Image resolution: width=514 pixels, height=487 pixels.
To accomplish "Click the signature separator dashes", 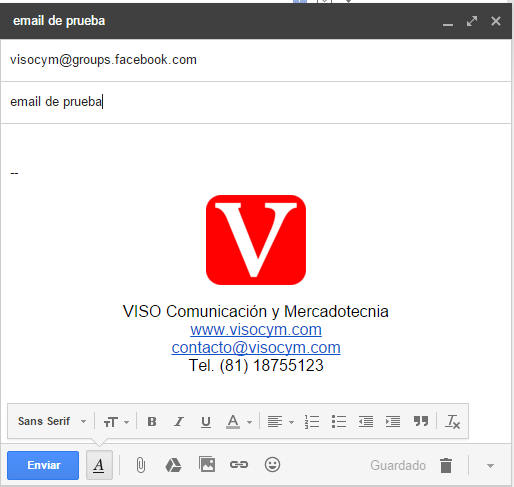I will tap(14, 173).
